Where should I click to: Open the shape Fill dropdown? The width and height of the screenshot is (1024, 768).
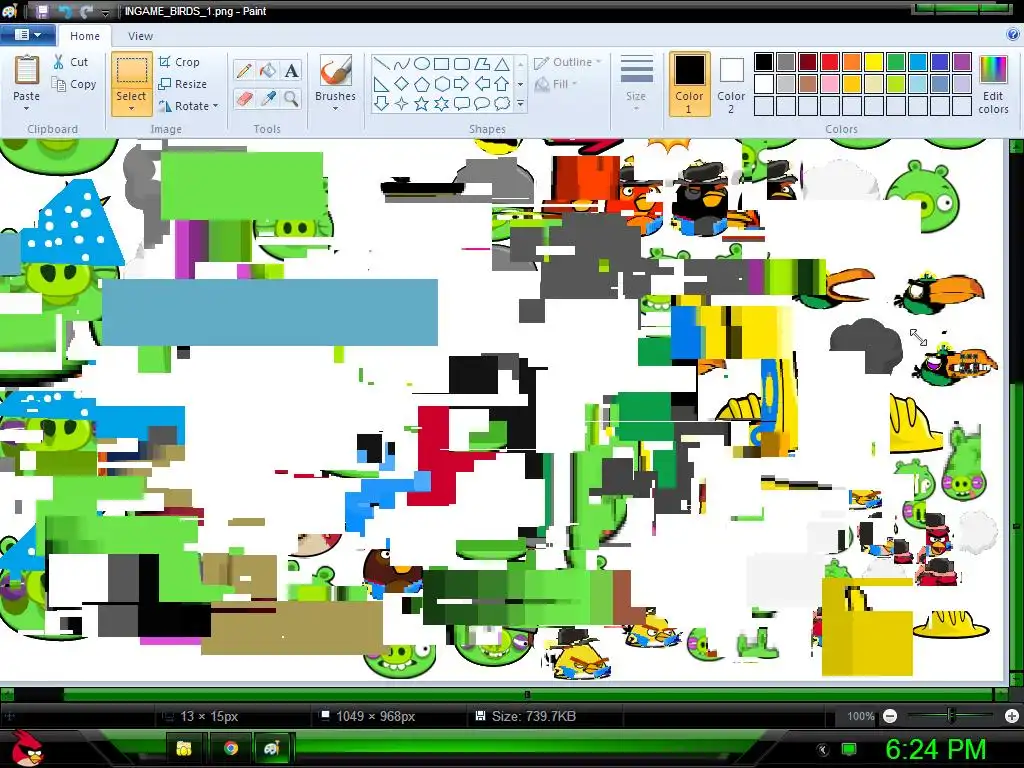click(x=556, y=84)
